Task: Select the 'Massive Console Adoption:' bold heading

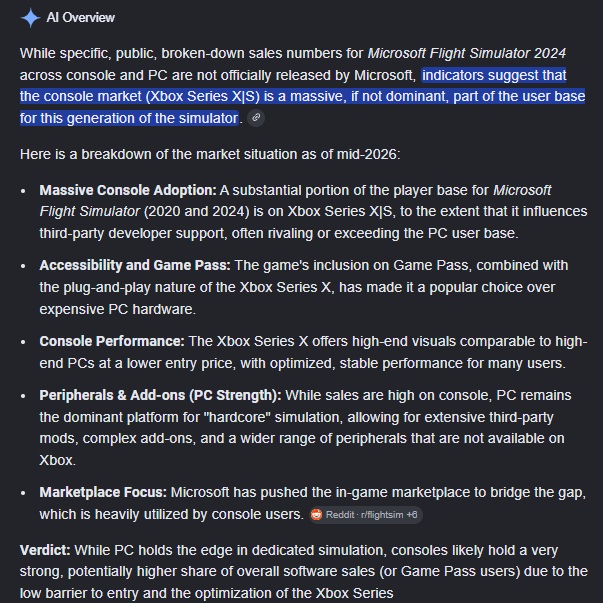Action: (128, 190)
